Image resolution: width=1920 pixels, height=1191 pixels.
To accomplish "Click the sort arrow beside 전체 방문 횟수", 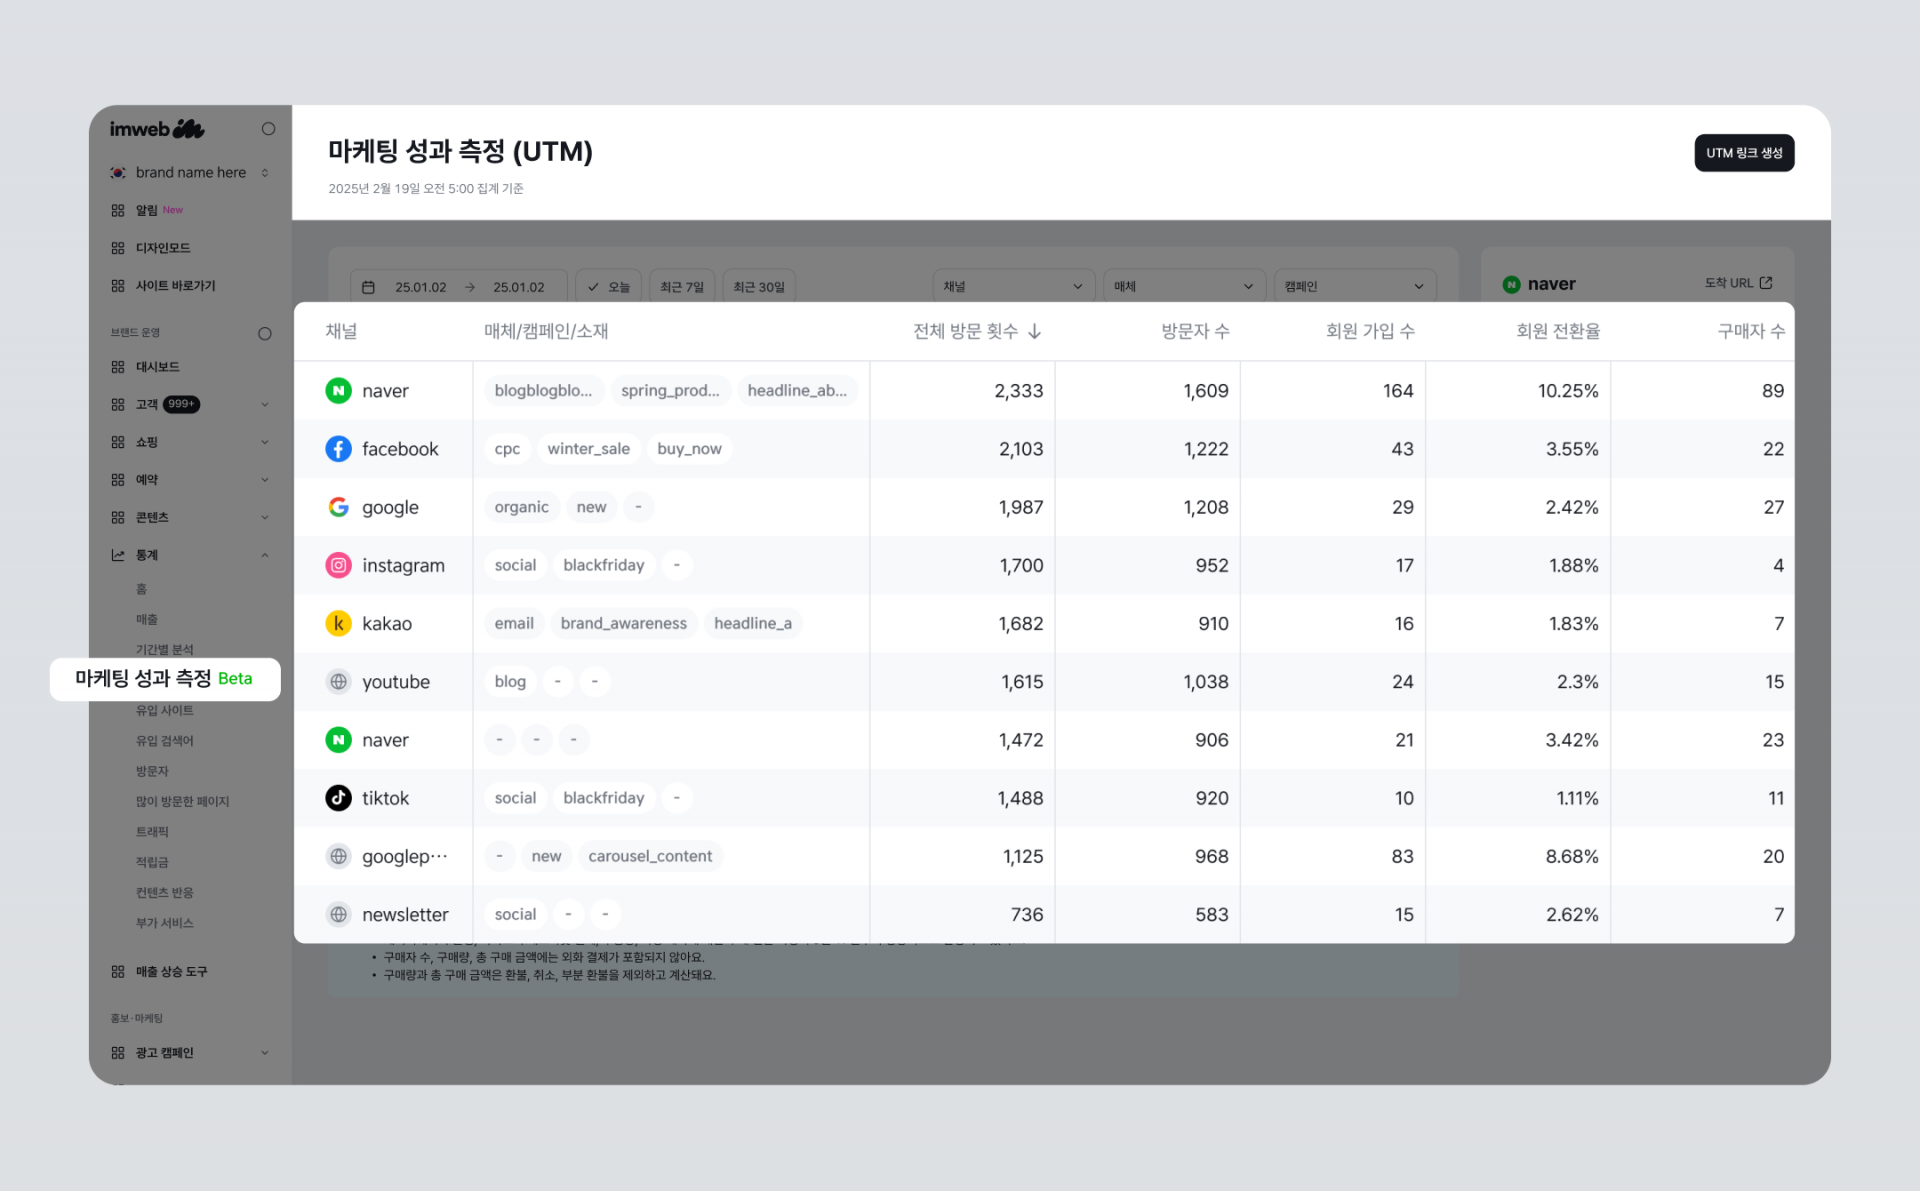I will click(1035, 331).
